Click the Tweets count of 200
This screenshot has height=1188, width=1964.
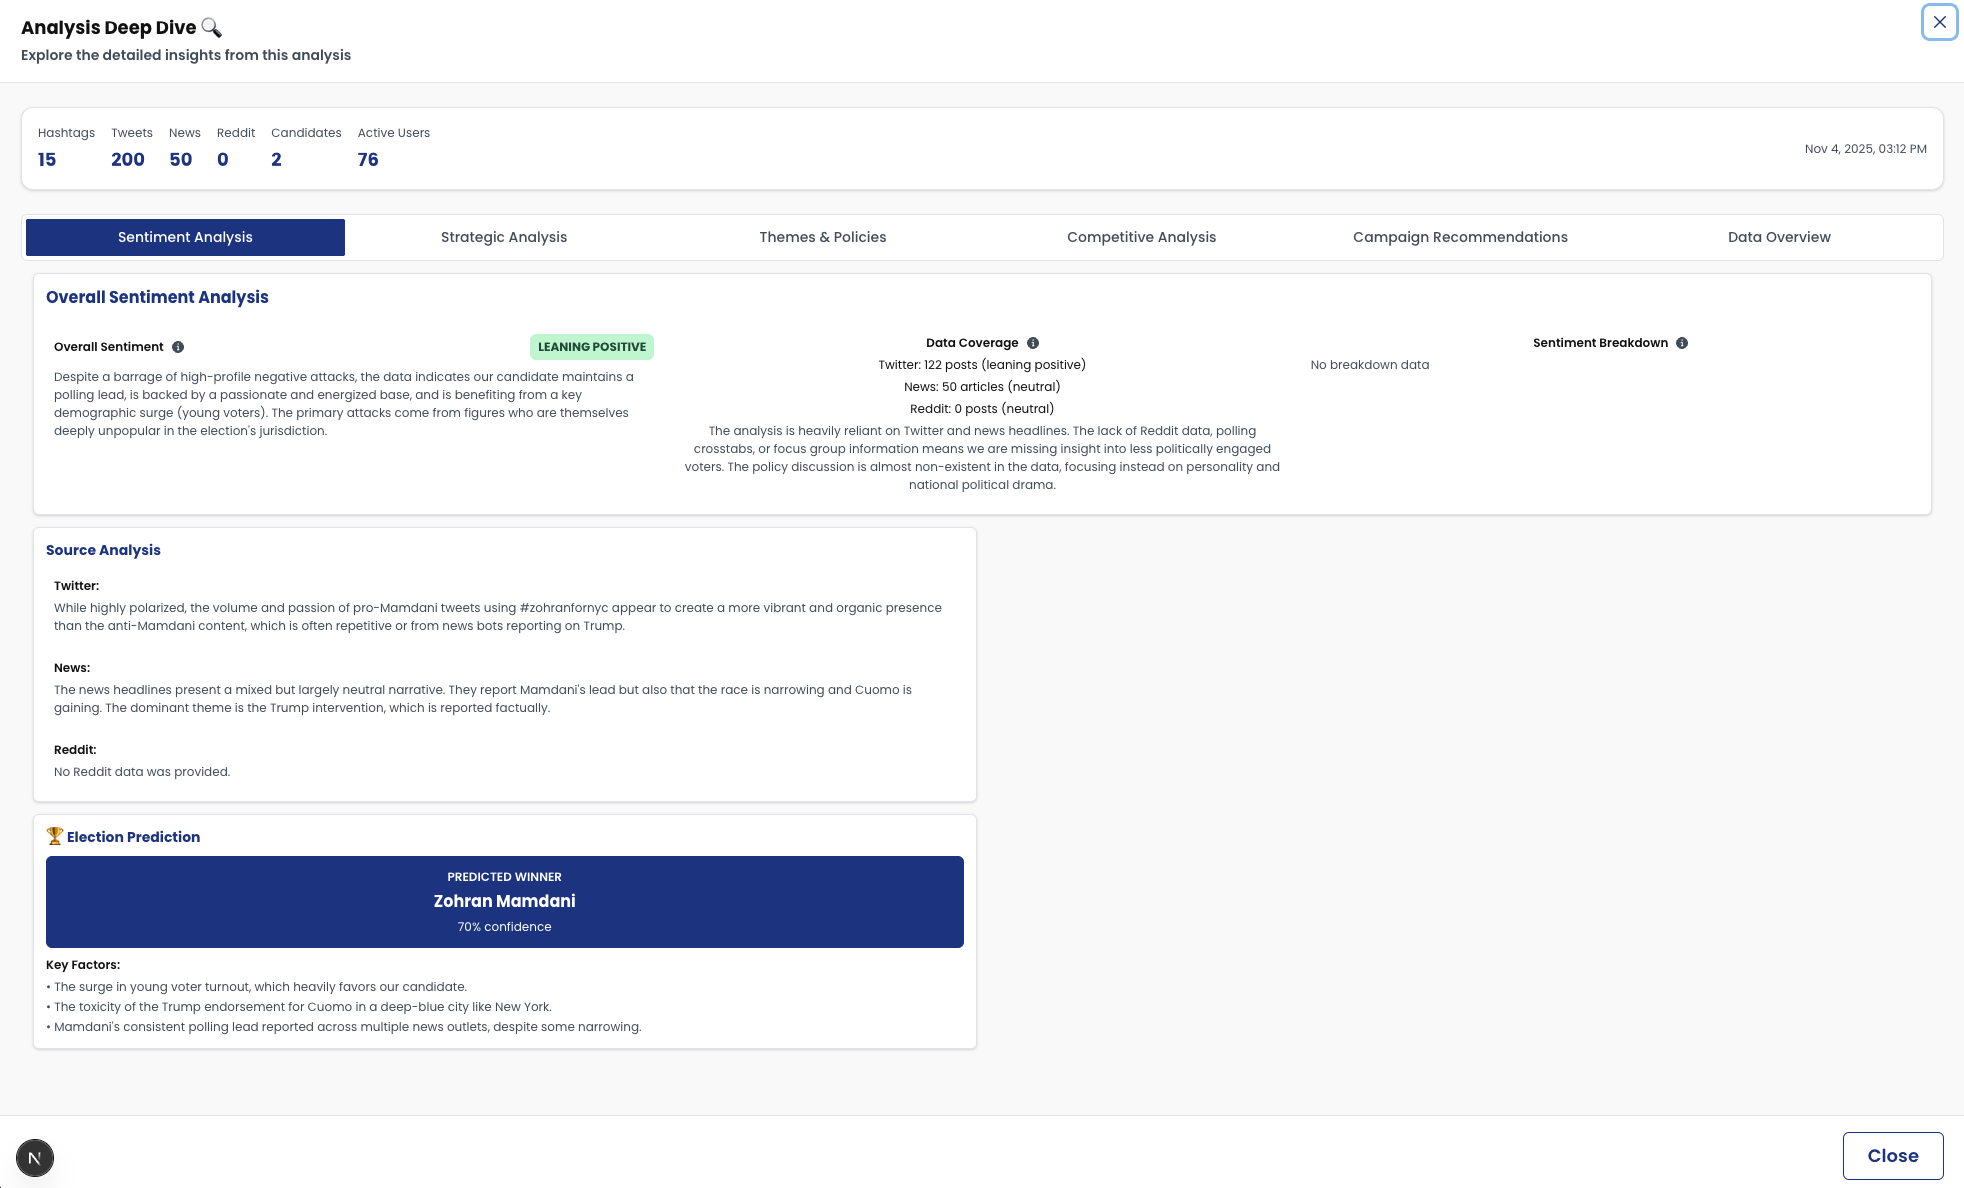tap(128, 160)
